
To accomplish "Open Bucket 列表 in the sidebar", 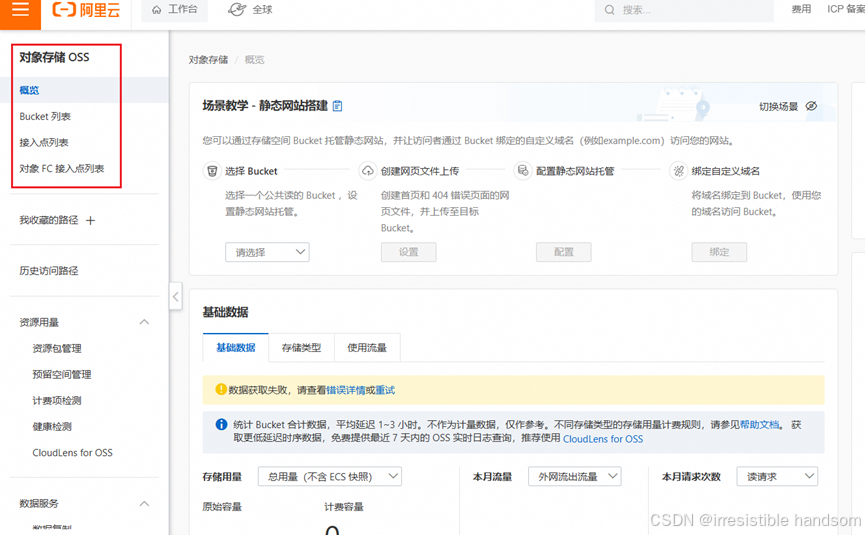I will tap(45, 116).
